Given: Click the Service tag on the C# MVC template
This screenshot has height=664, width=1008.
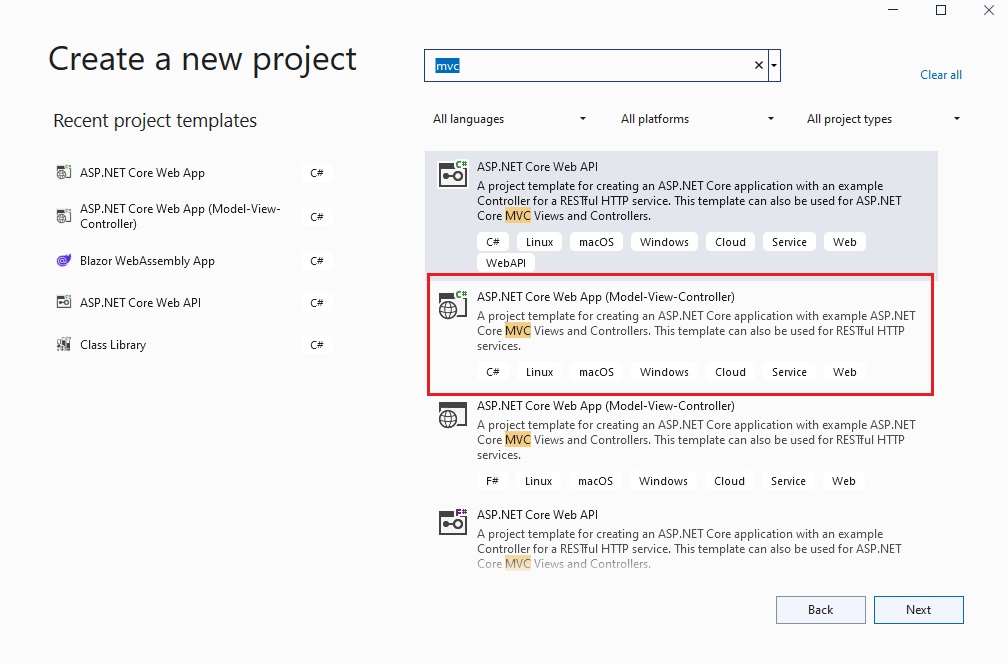Looking at the screenshot, I should pos(789,372).
